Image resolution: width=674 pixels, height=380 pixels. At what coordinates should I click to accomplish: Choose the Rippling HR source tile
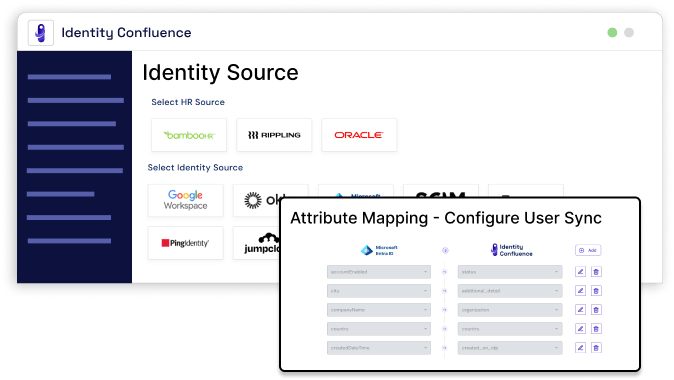tap(274, 135)
